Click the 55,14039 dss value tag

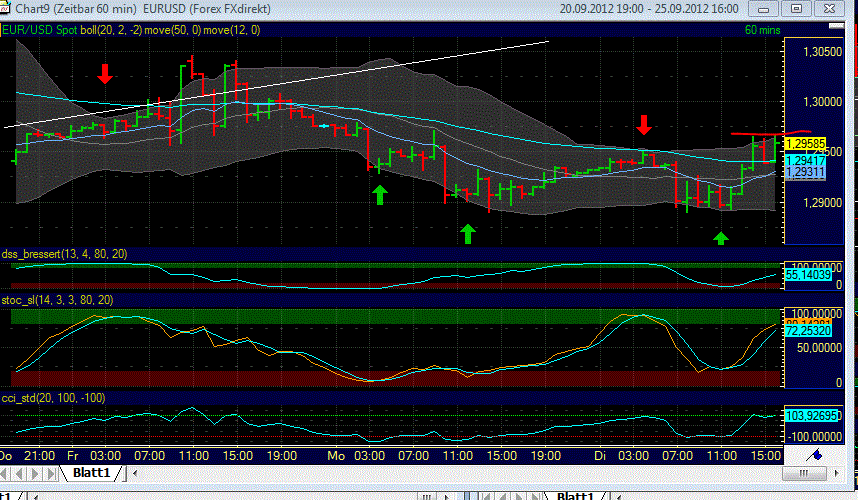[808, 275]
